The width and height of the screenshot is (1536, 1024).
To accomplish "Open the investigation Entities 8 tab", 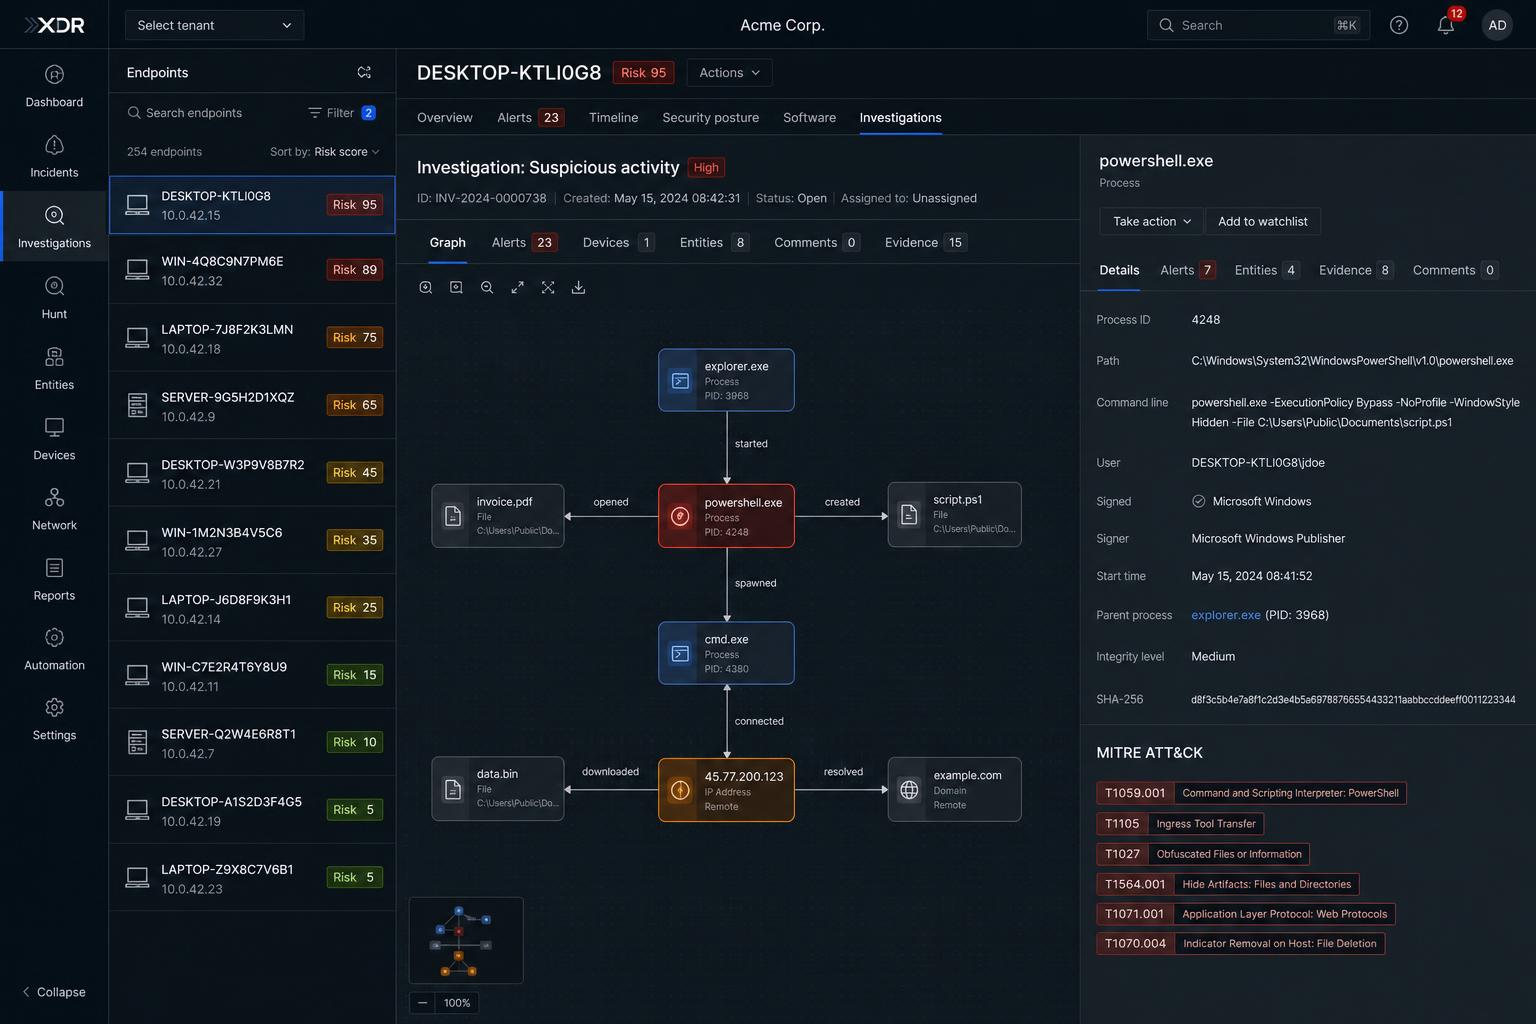I will tap(714, 242).
